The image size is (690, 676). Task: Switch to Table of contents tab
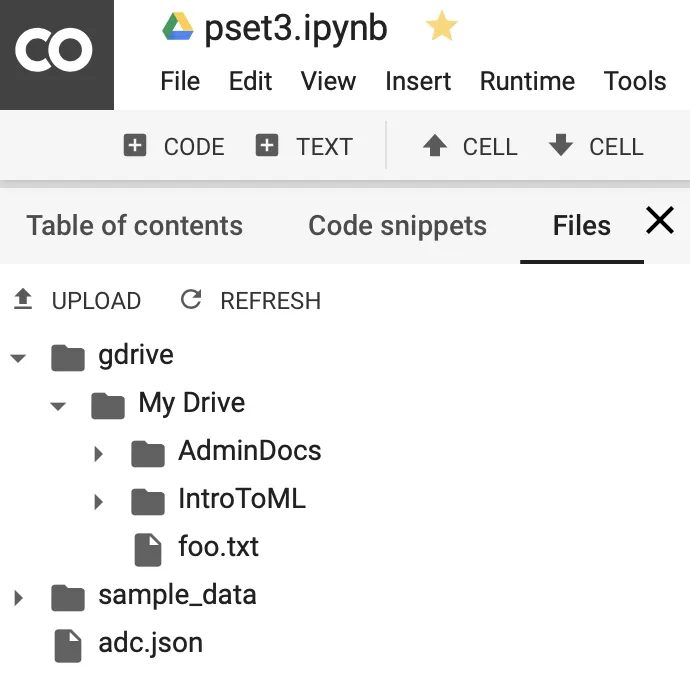click(x=134, y=226)
